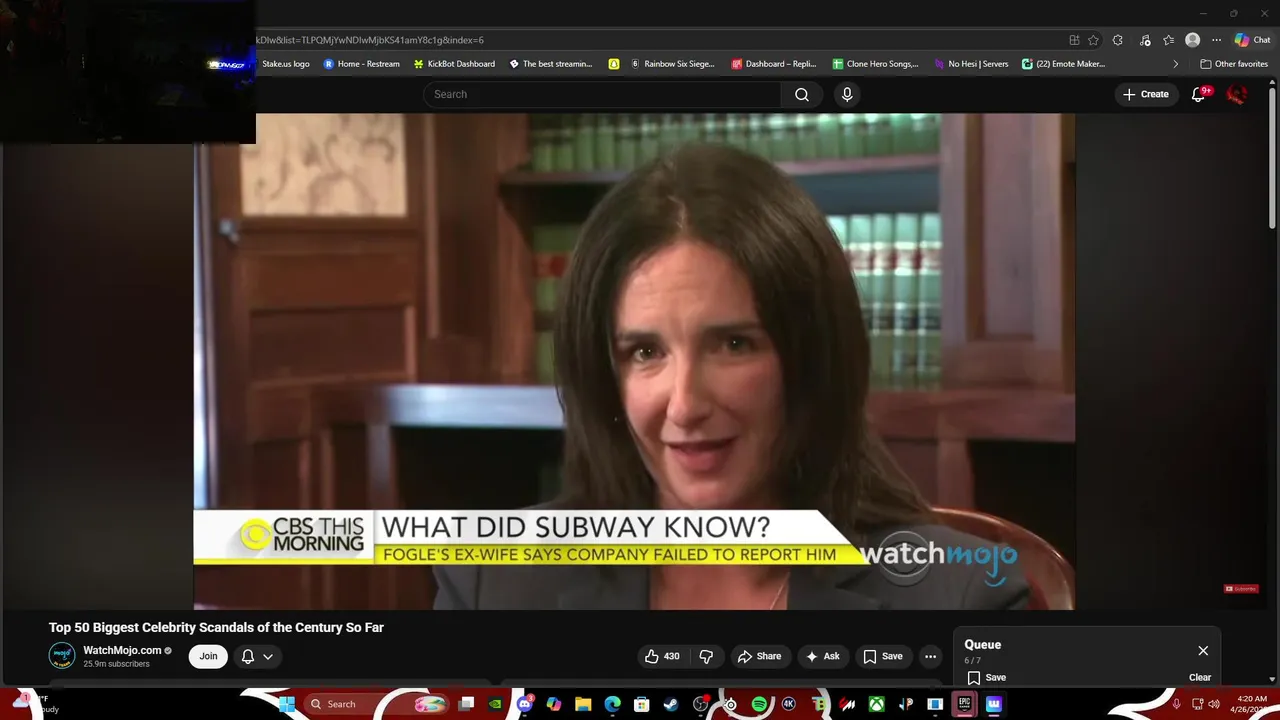Open No Hesi | Servers bookmark
This screenshot has width=1280, height=720.
click(x=971, y=64)
